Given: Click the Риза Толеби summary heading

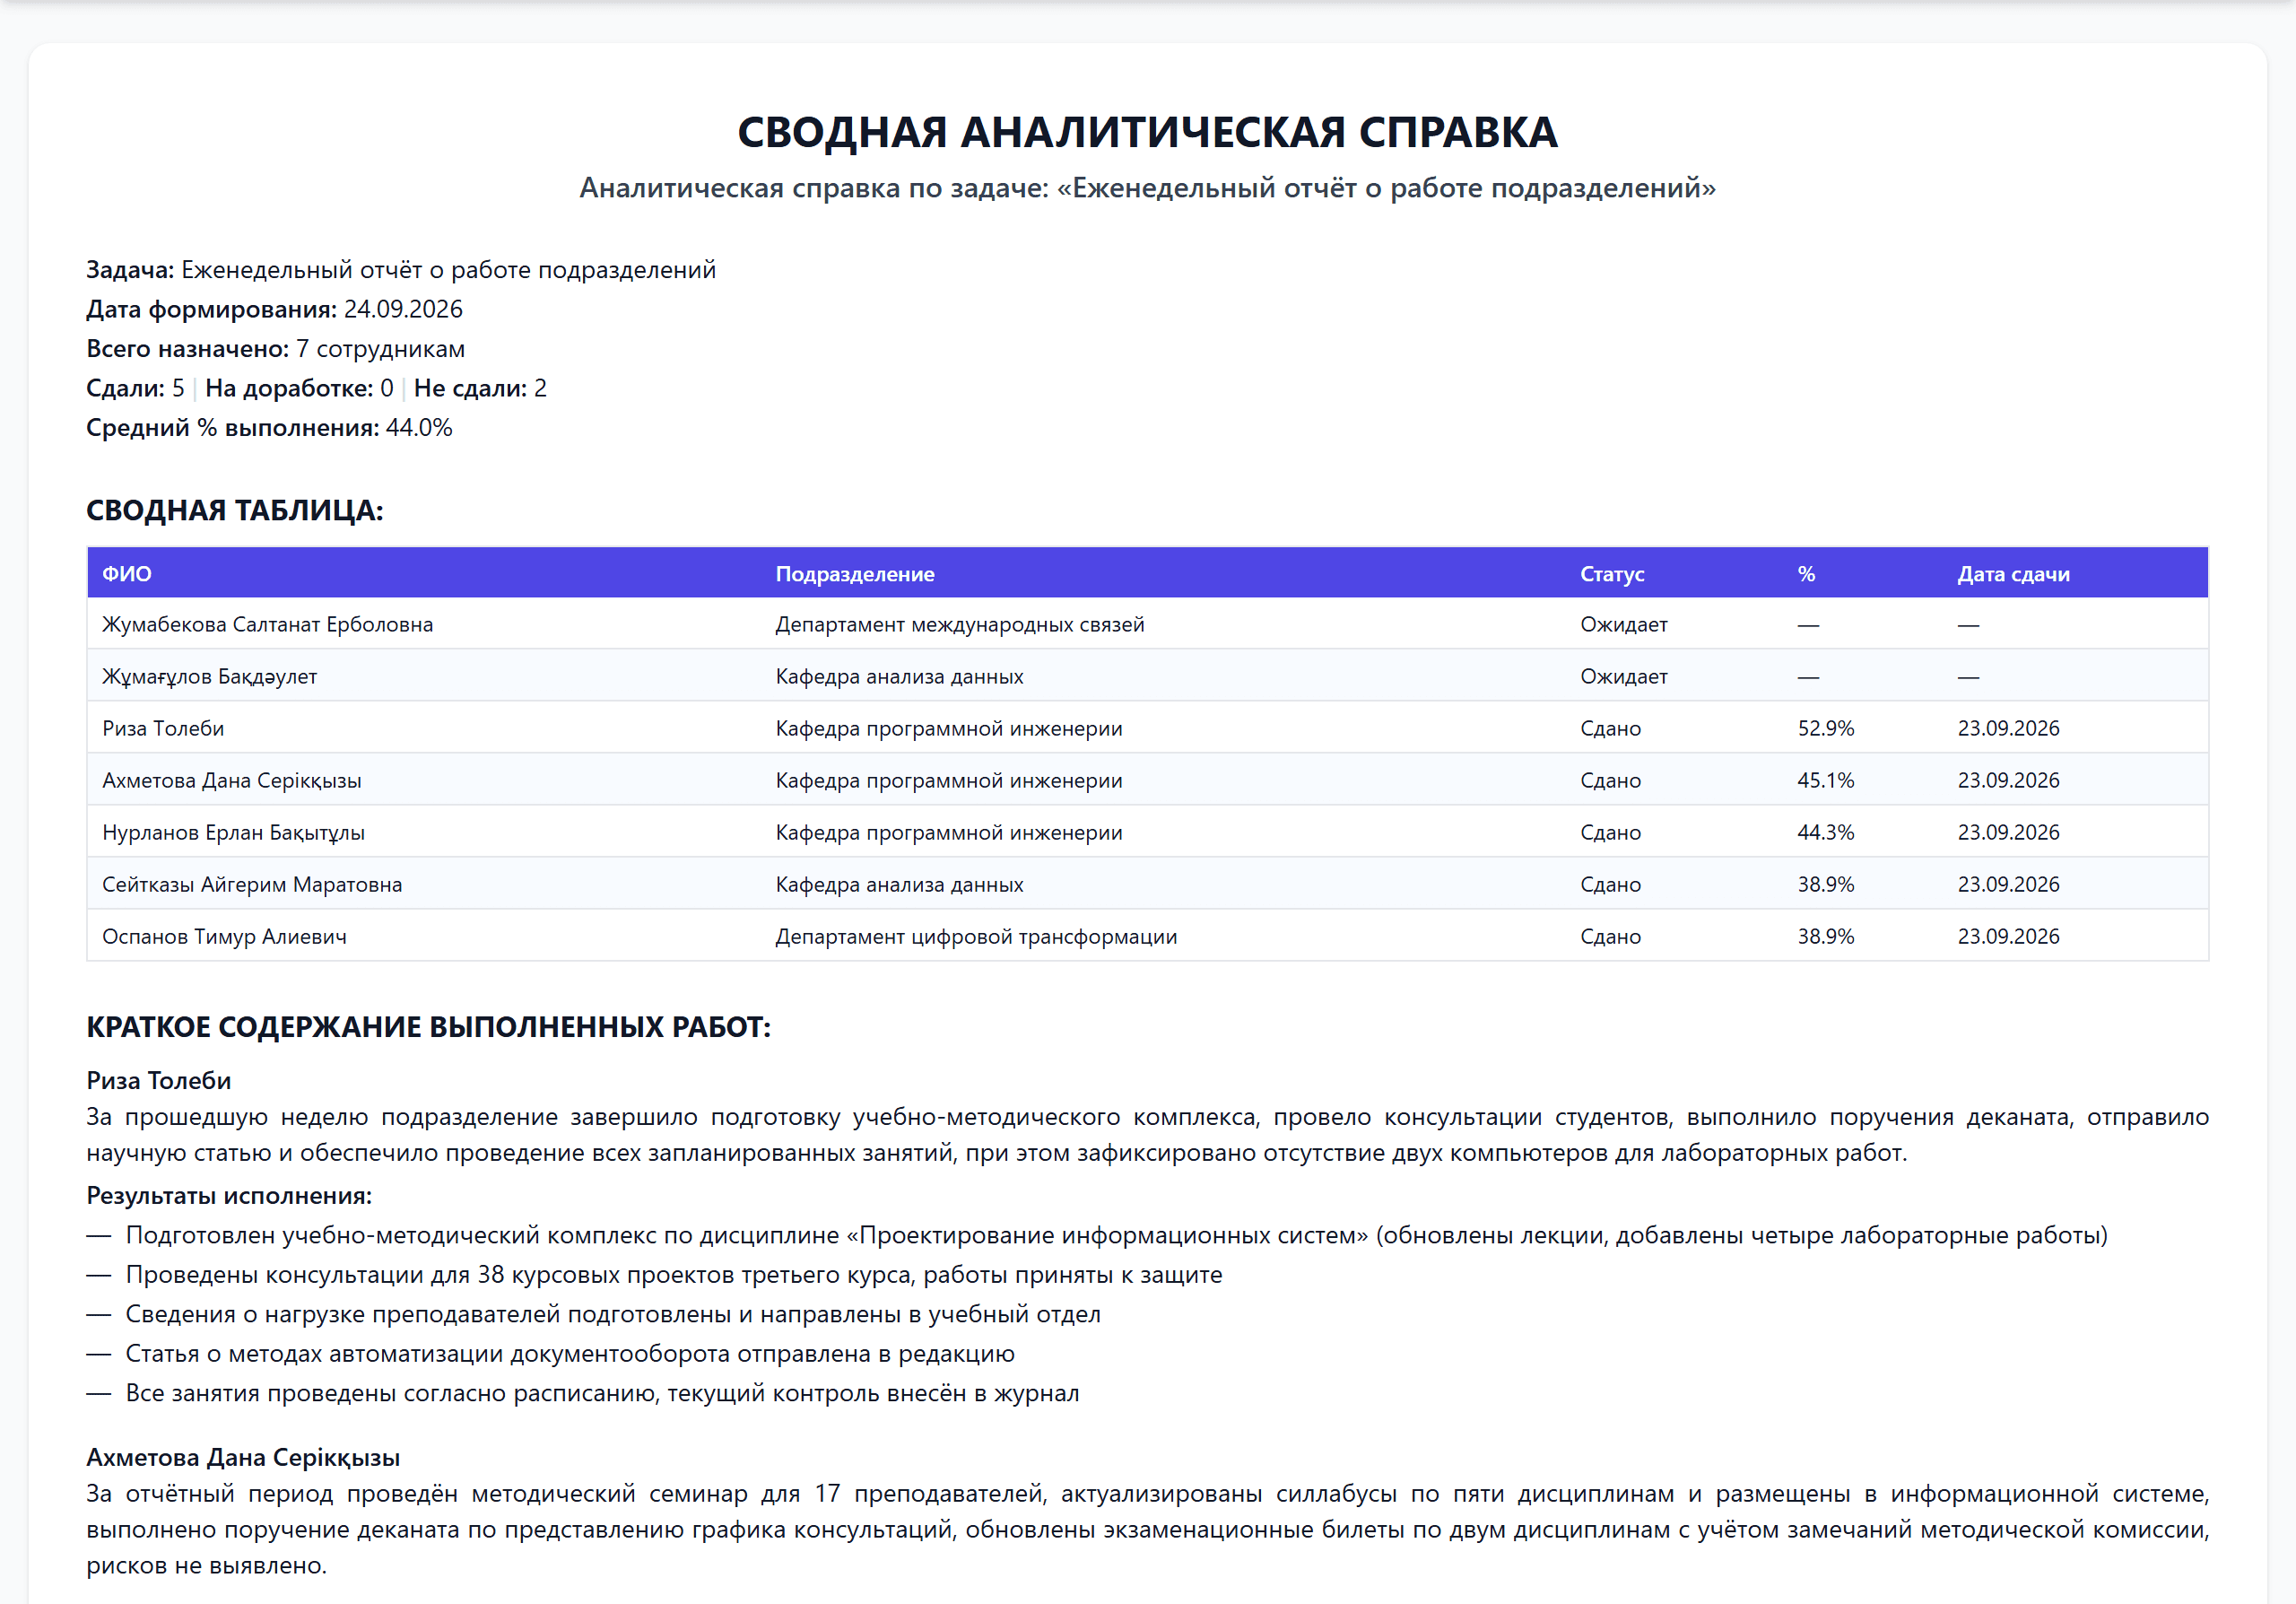Looking at the screenshot, I should point(159,1081).
